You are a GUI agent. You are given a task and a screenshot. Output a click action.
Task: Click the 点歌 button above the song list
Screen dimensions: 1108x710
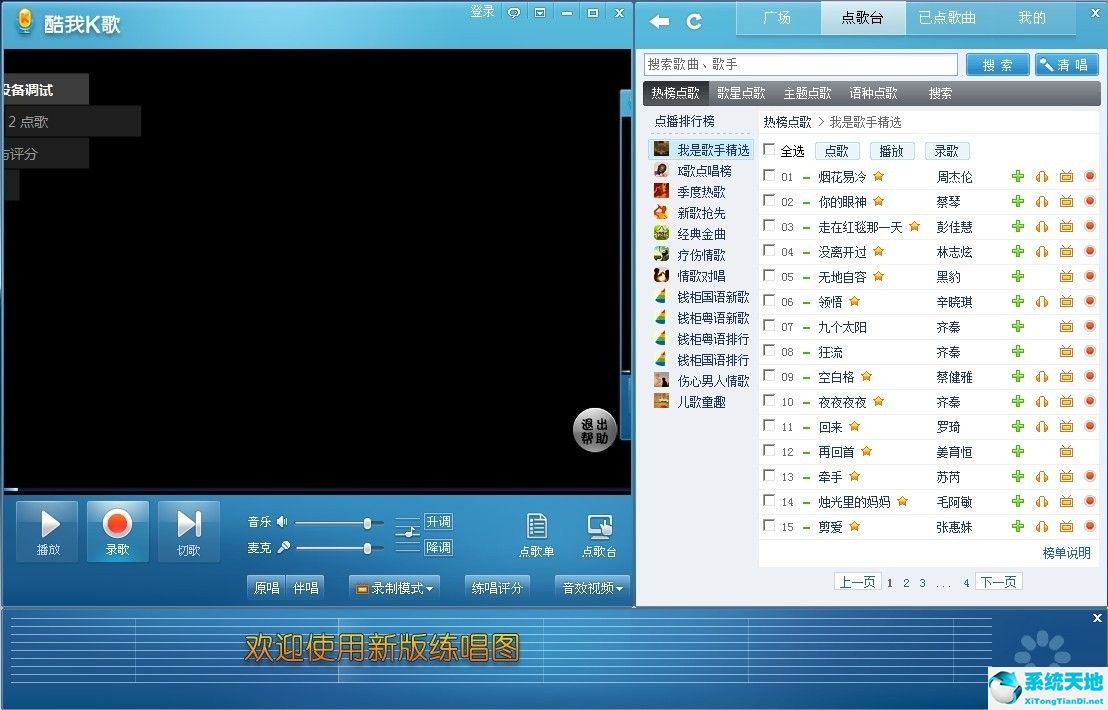tap(837, 150)
